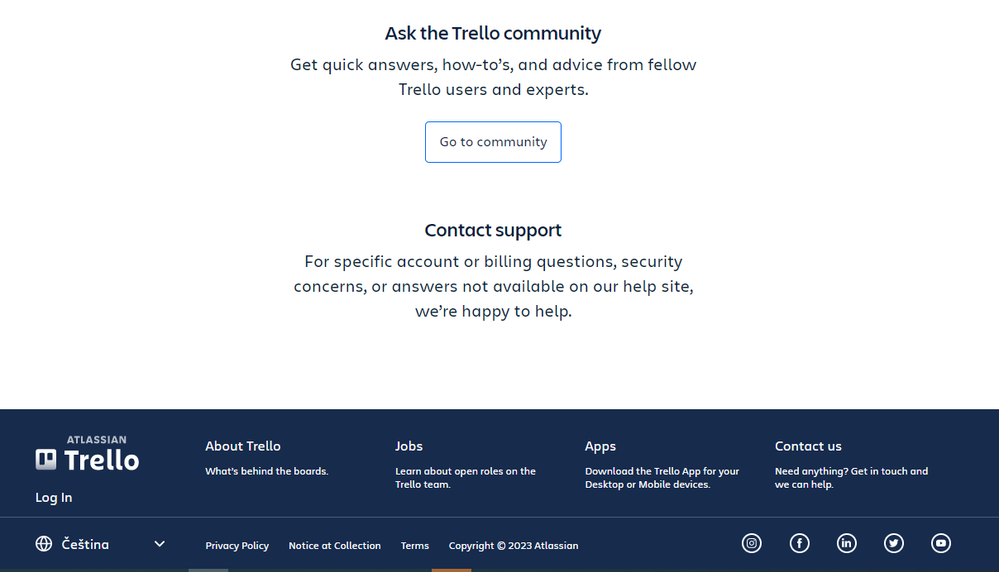Open the Privacy Policy link
This screenshot has height=572, width=999.
coord(237,546)
